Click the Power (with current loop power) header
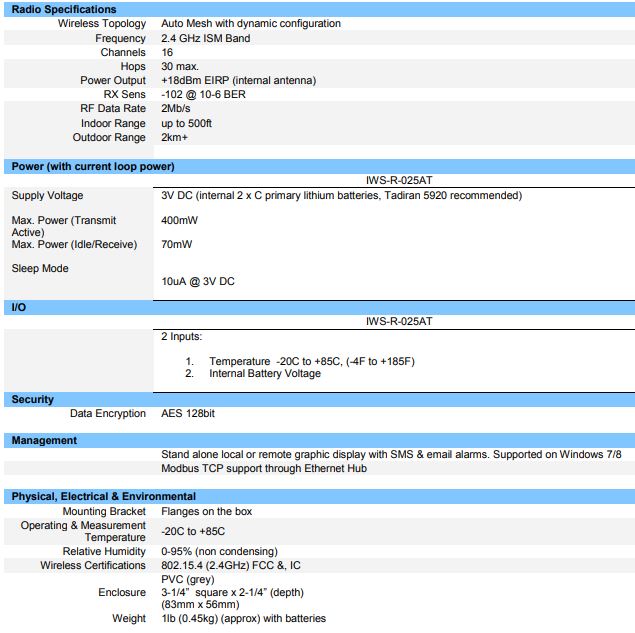635x633 pixels. pyautogui.click(x=93, y=166)
